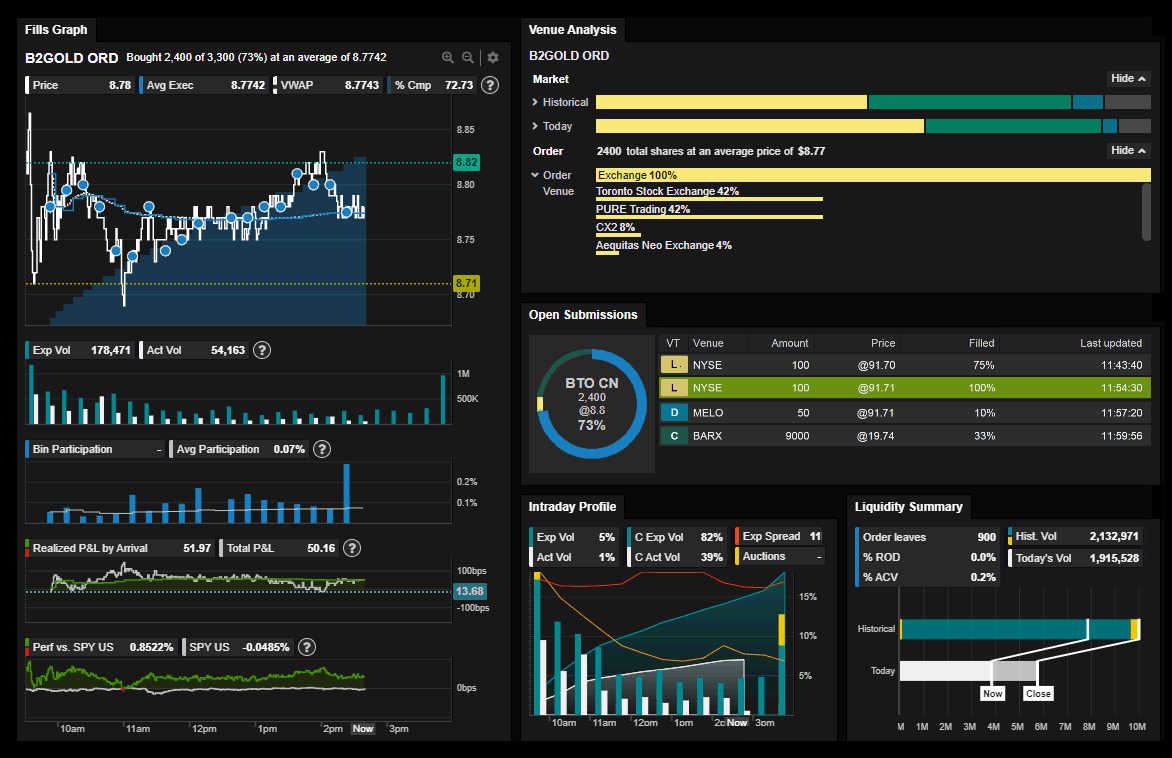Select CX2 8% venue
The width and height of the screenshot is (1172, 758).
(x=615, y=229)
